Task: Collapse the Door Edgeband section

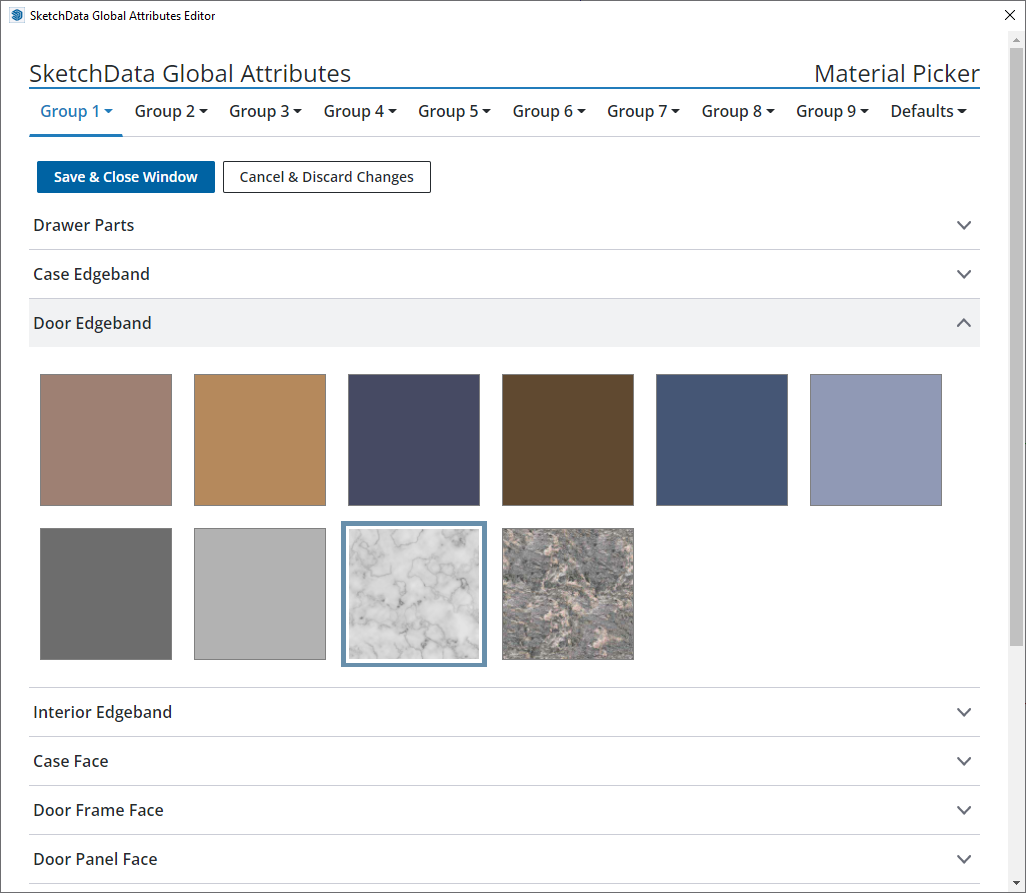Action: pos(504,323)
